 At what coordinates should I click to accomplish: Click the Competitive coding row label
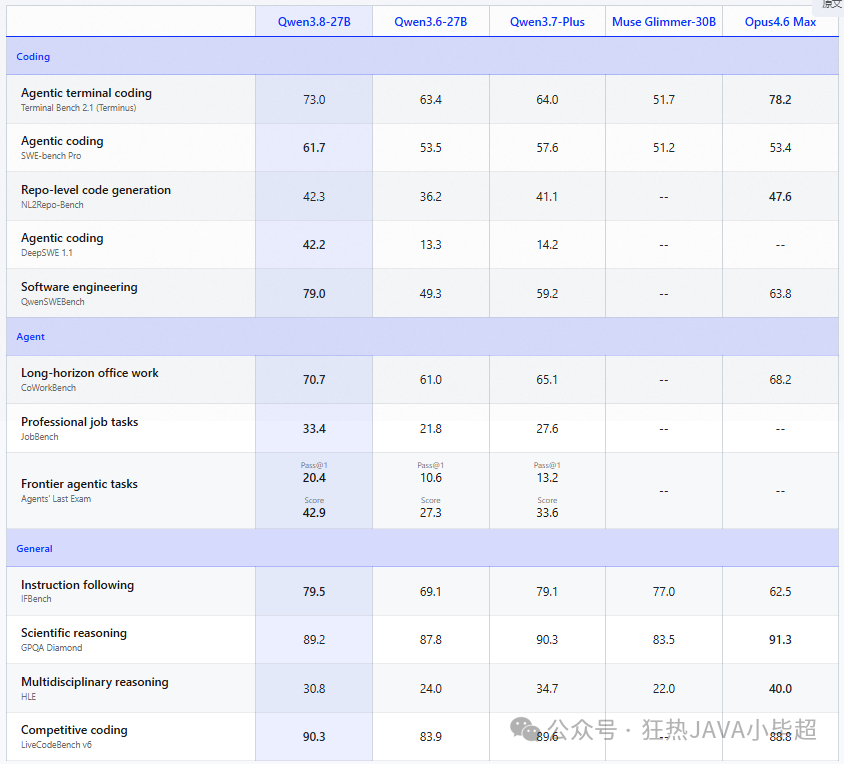coord(74,730)
